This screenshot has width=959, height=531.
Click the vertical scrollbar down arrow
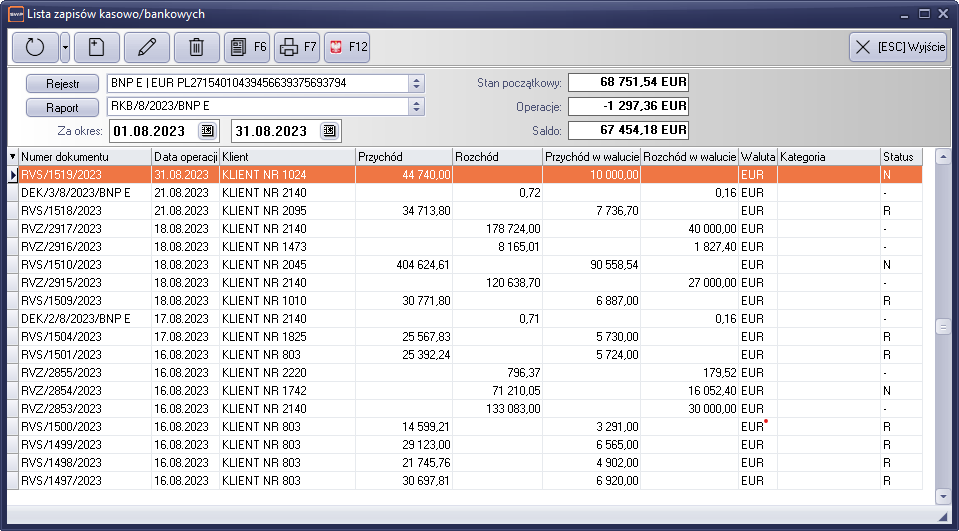click(x=942, y=496)
